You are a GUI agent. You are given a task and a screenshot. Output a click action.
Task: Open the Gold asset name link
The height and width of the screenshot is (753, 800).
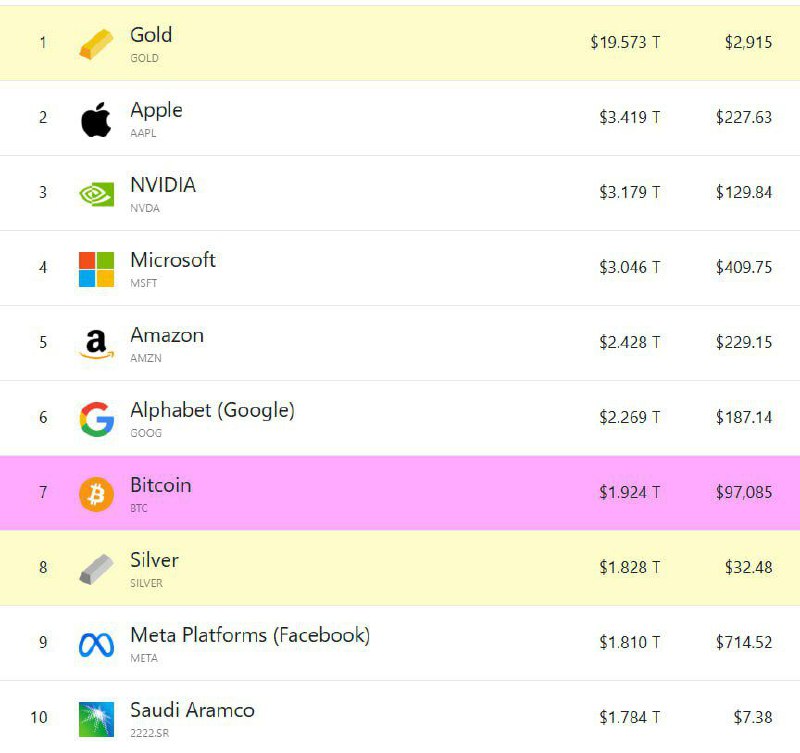151,35
